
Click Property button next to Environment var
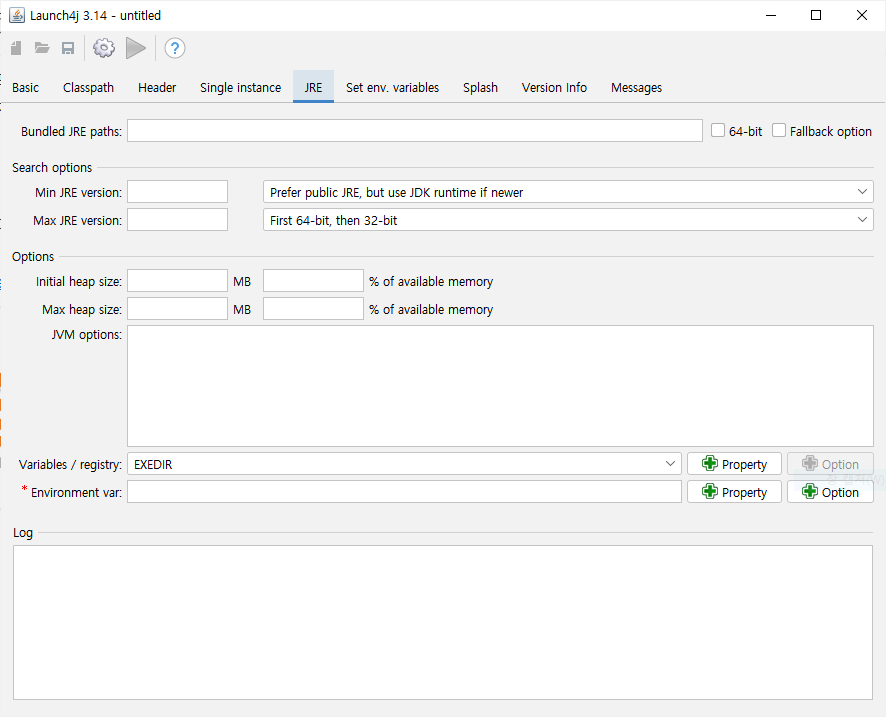pyautogui.click(x=734, y=492)
